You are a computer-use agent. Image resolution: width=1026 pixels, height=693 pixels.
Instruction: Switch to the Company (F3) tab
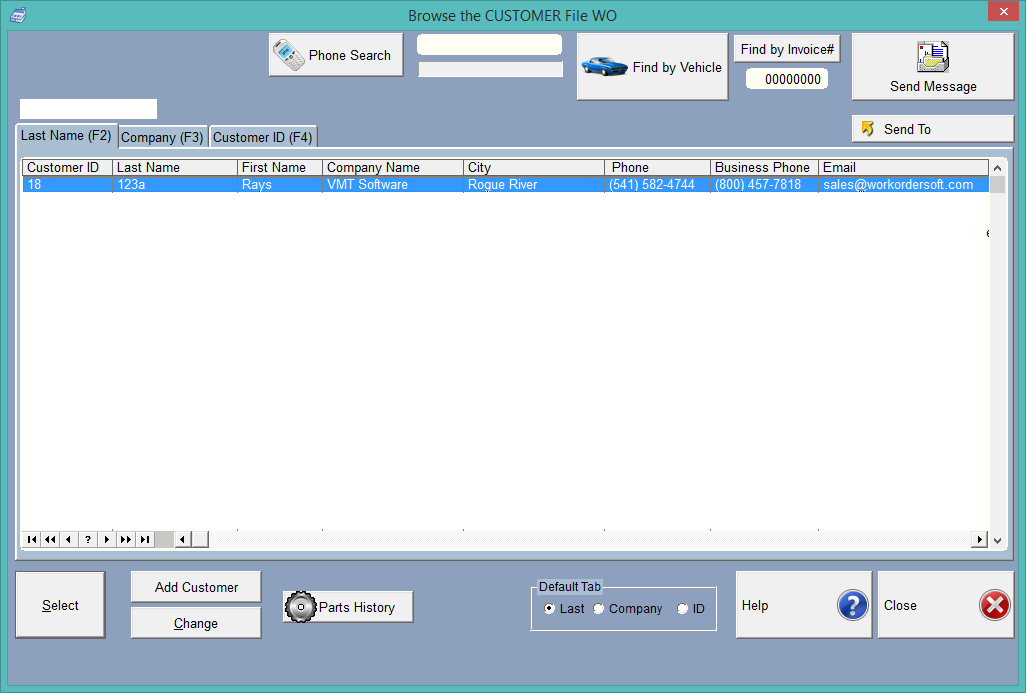click(162, 136)
